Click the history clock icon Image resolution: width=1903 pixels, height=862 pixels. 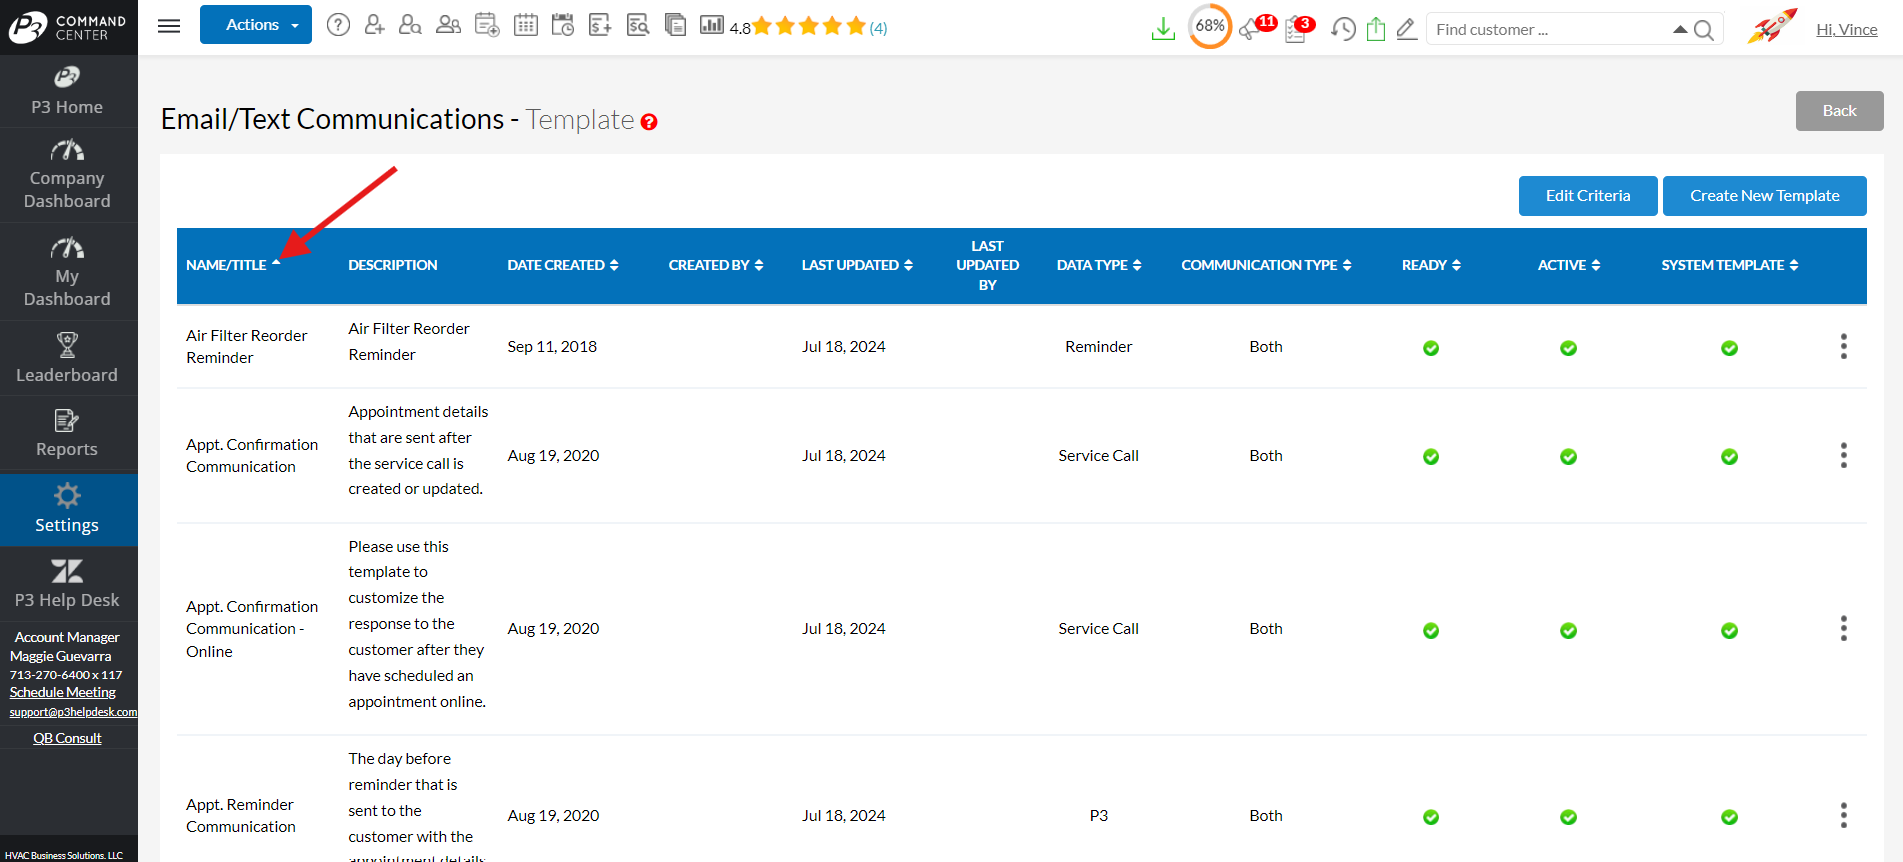[1343, 30]
